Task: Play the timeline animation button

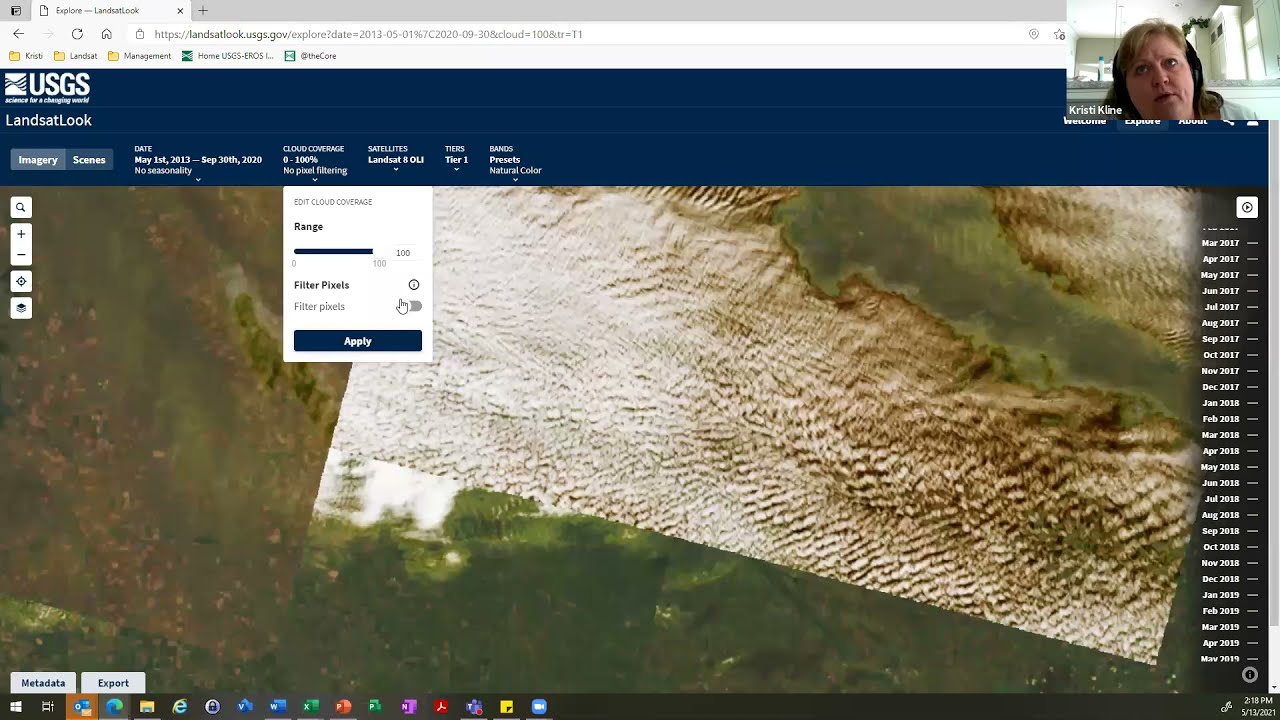Action: point(1247,207)
